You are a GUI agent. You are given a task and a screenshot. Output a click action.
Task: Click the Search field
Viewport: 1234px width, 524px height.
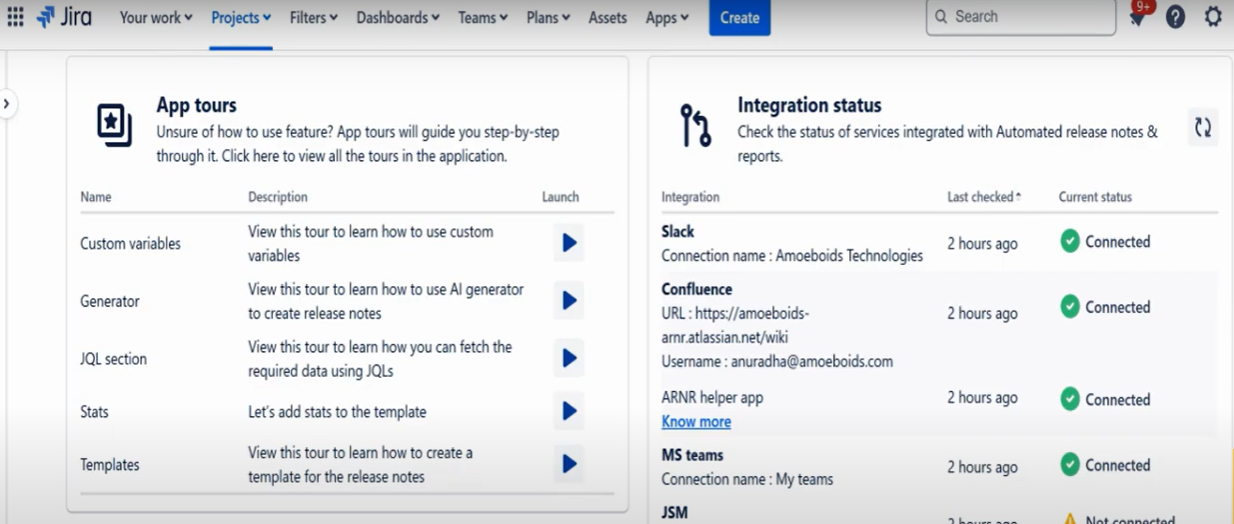coord(1021,17)
